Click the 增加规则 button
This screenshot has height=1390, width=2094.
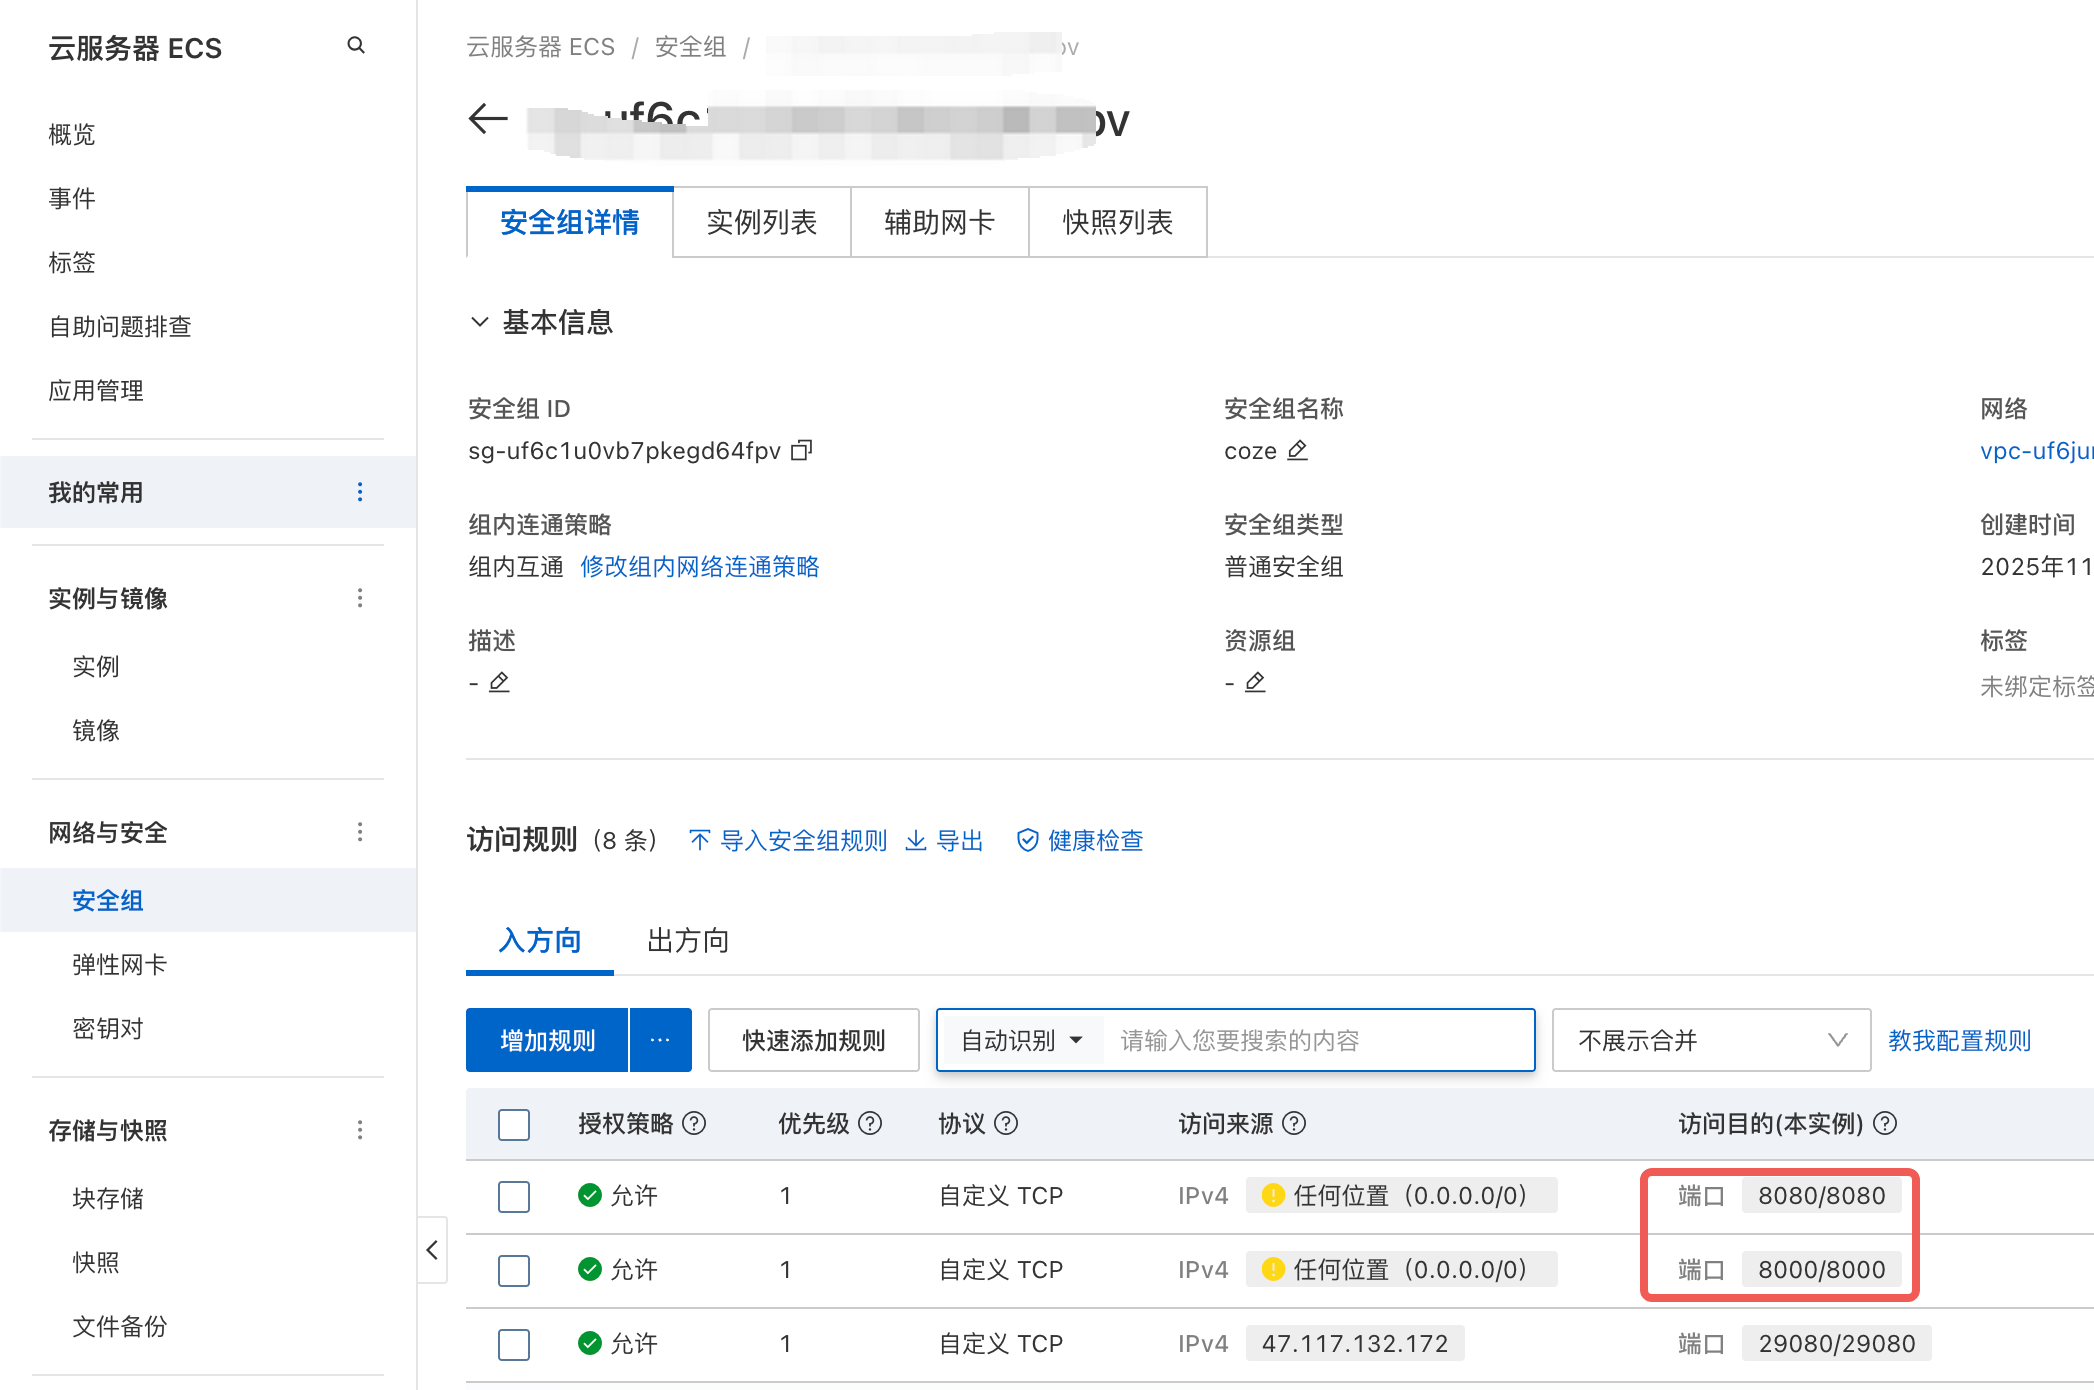tap(547, 1041)
